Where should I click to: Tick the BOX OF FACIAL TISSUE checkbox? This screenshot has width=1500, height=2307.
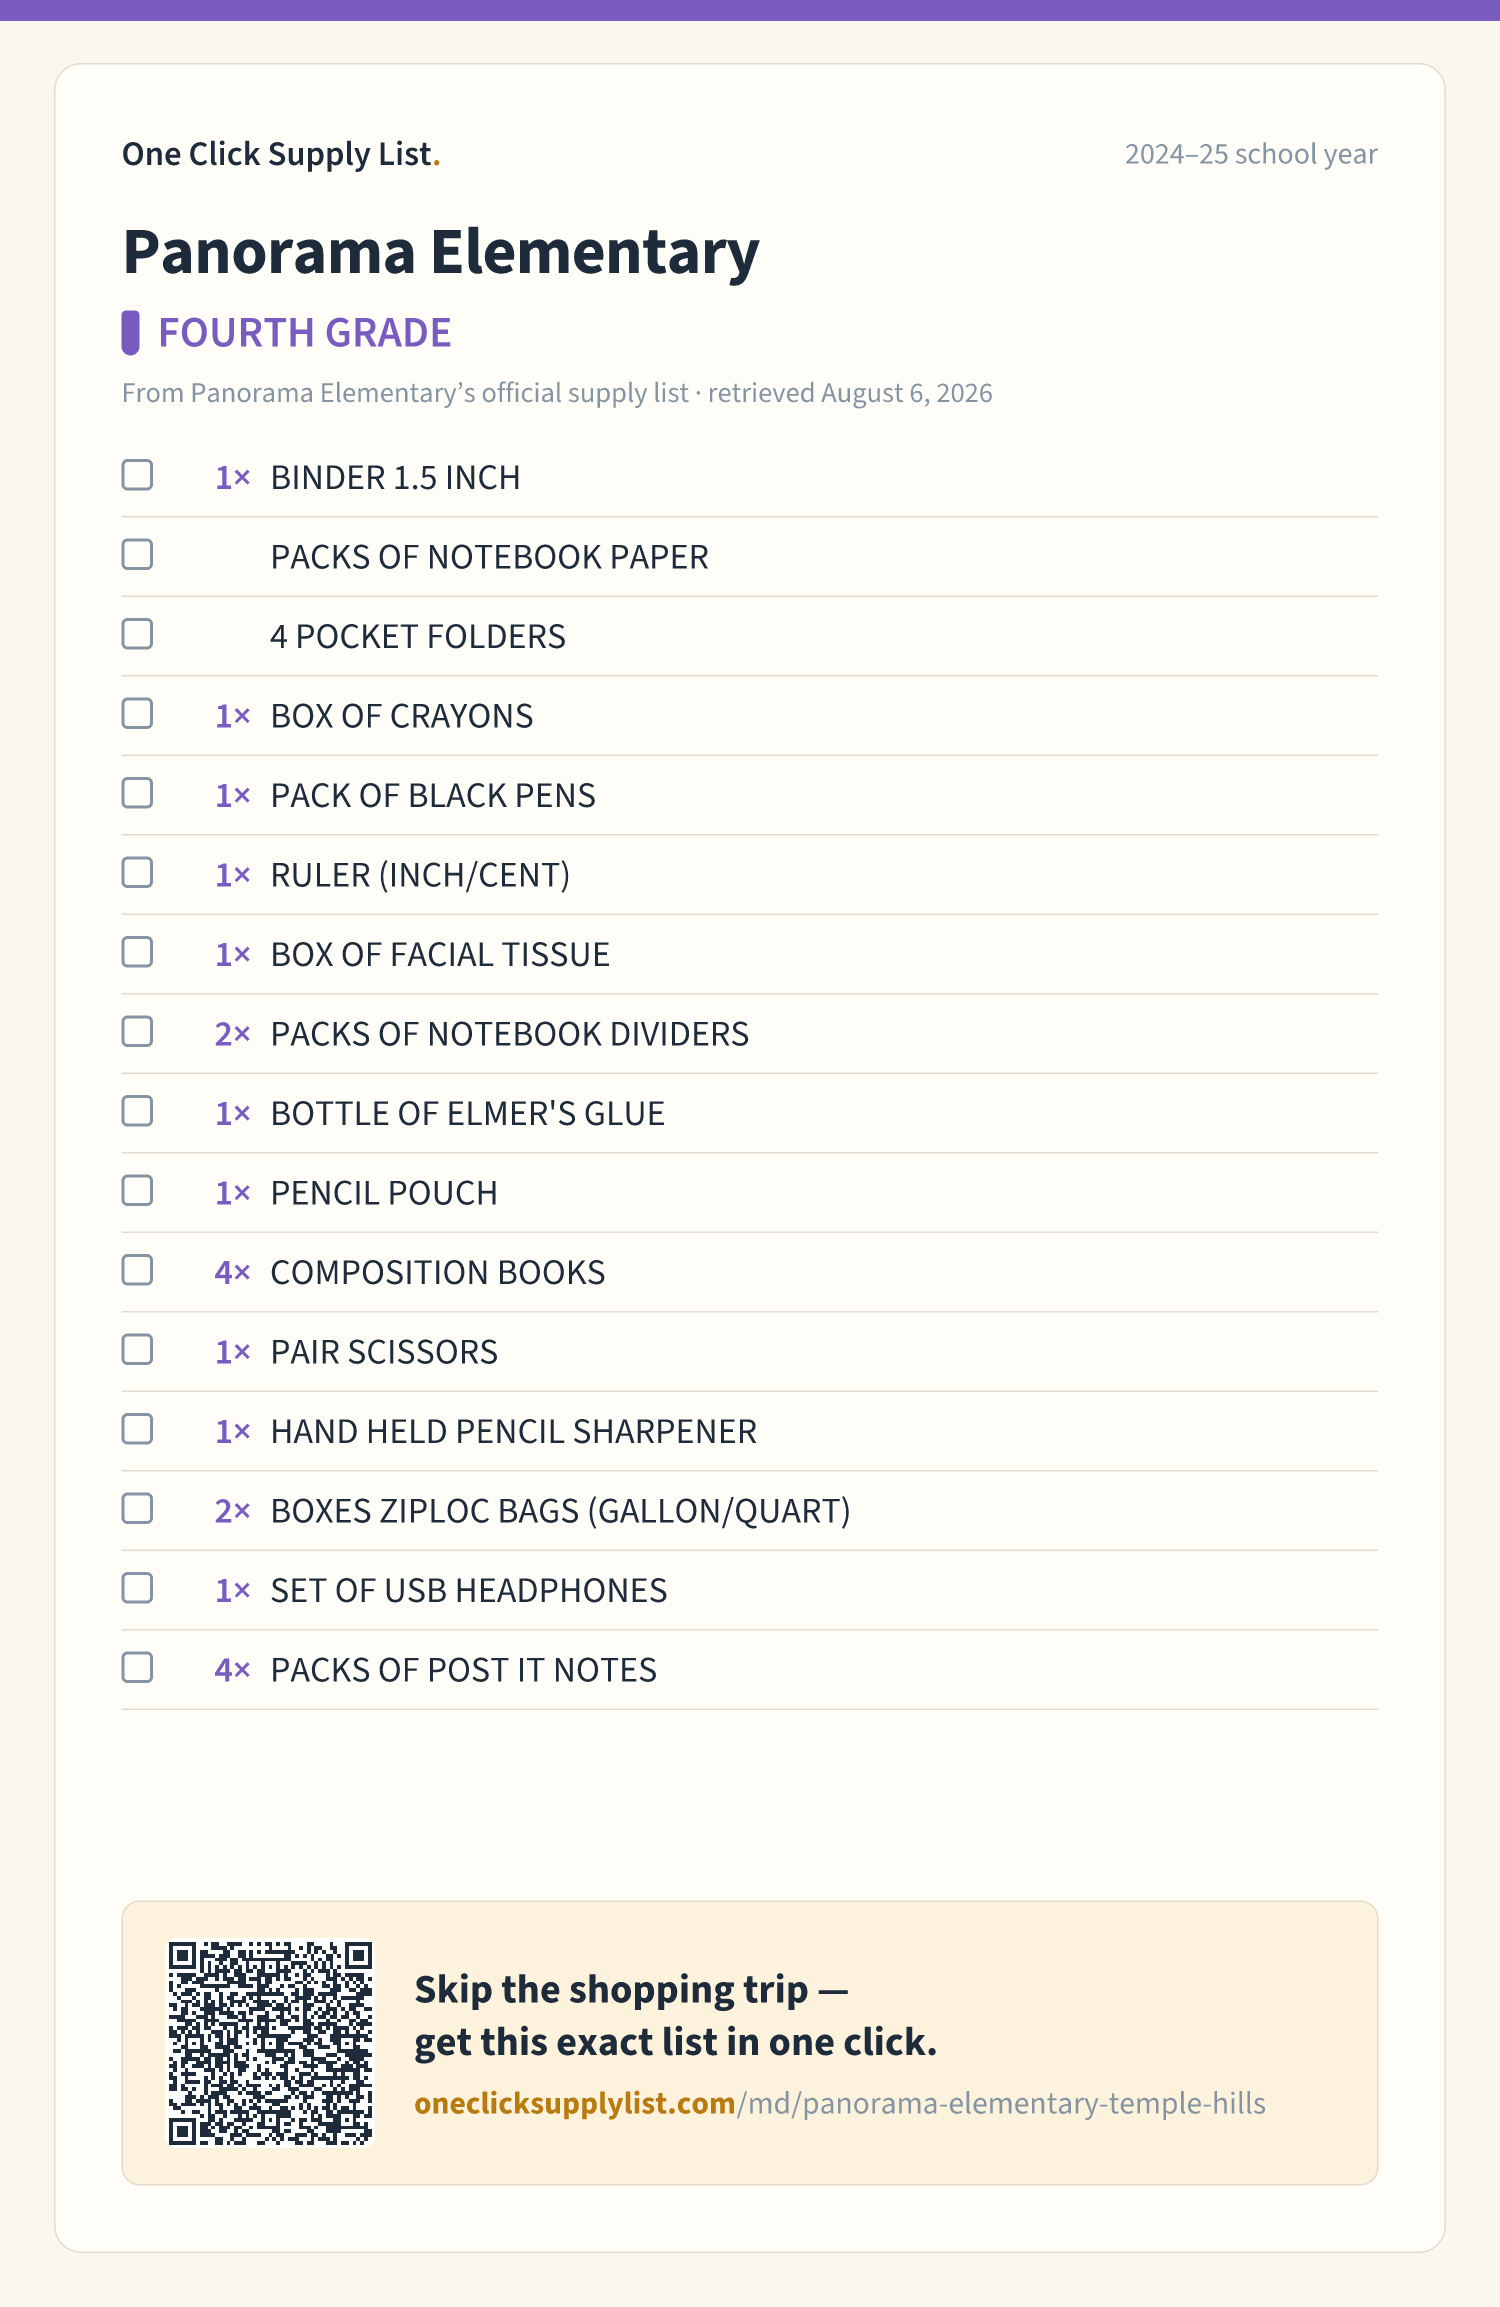point(137,952)
